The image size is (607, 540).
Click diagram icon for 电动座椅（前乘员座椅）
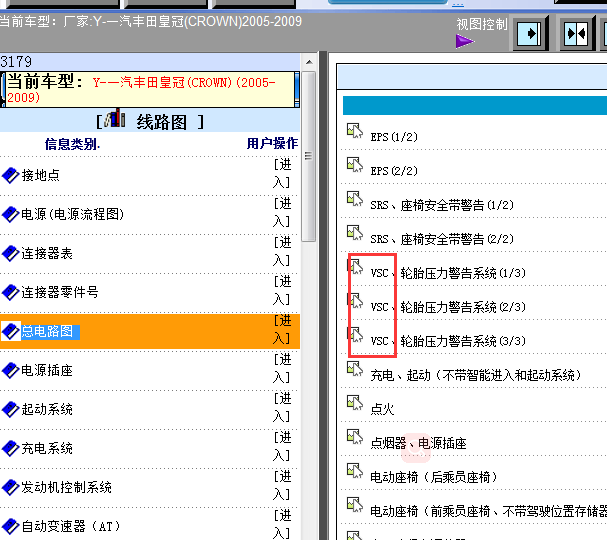[x=355, y=506]
